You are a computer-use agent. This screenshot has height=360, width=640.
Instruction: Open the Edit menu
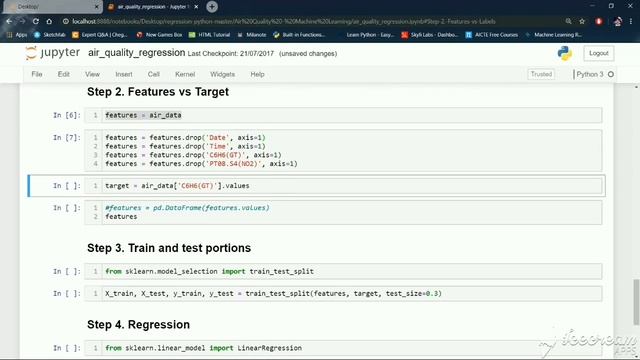pyautogui.click(x=63, y=74)
